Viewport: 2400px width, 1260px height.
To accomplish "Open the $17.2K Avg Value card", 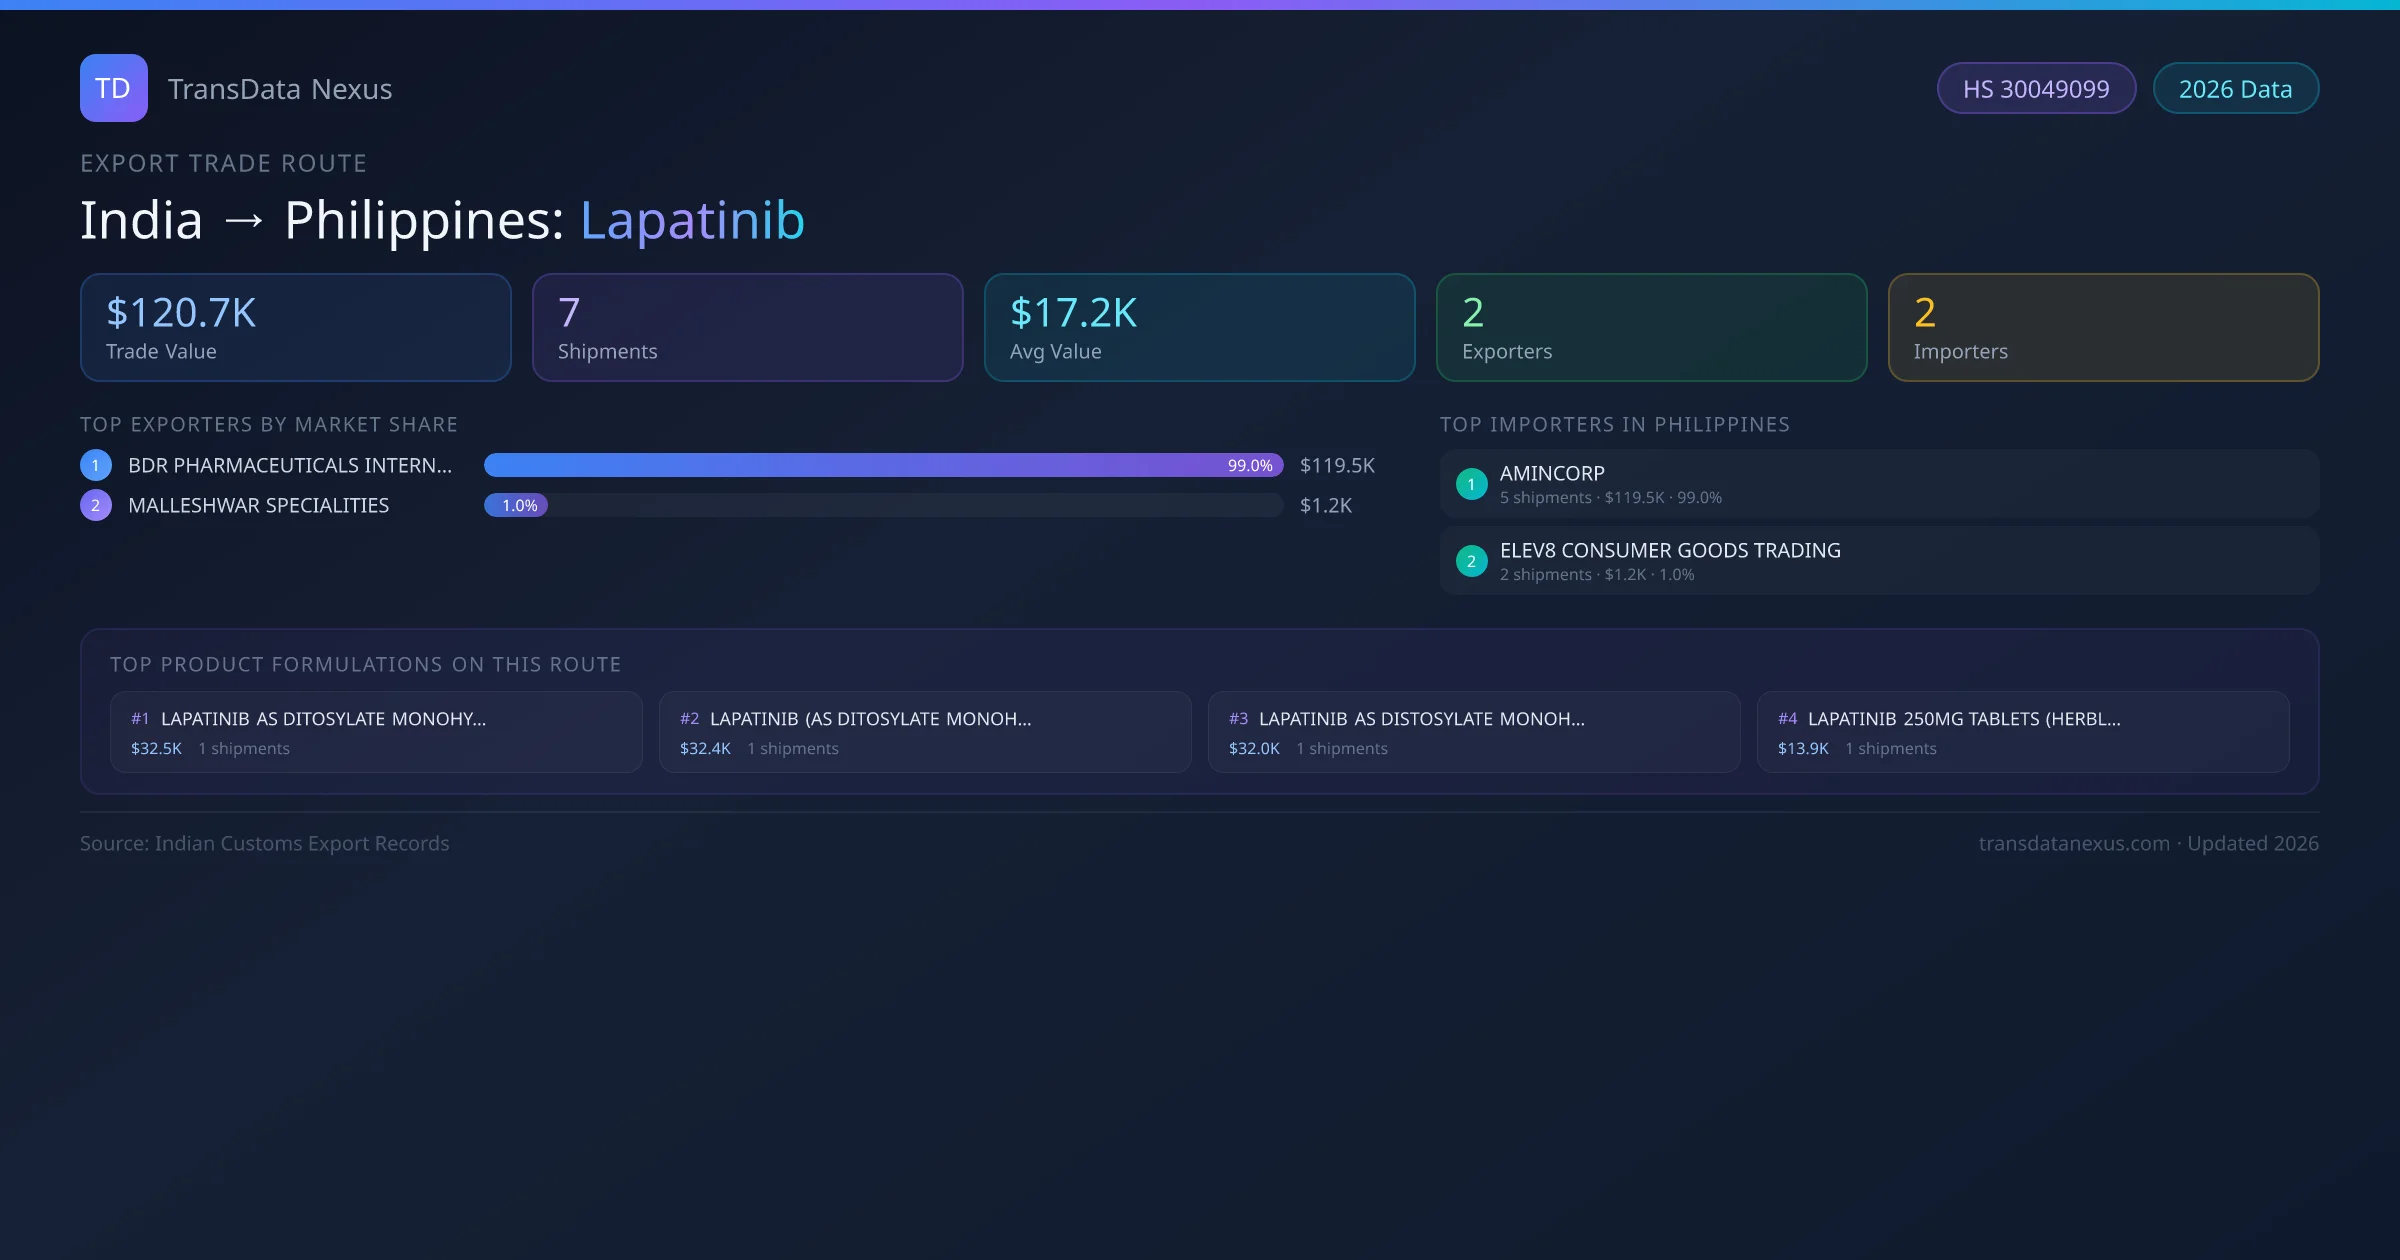I will click(1199, 328).
